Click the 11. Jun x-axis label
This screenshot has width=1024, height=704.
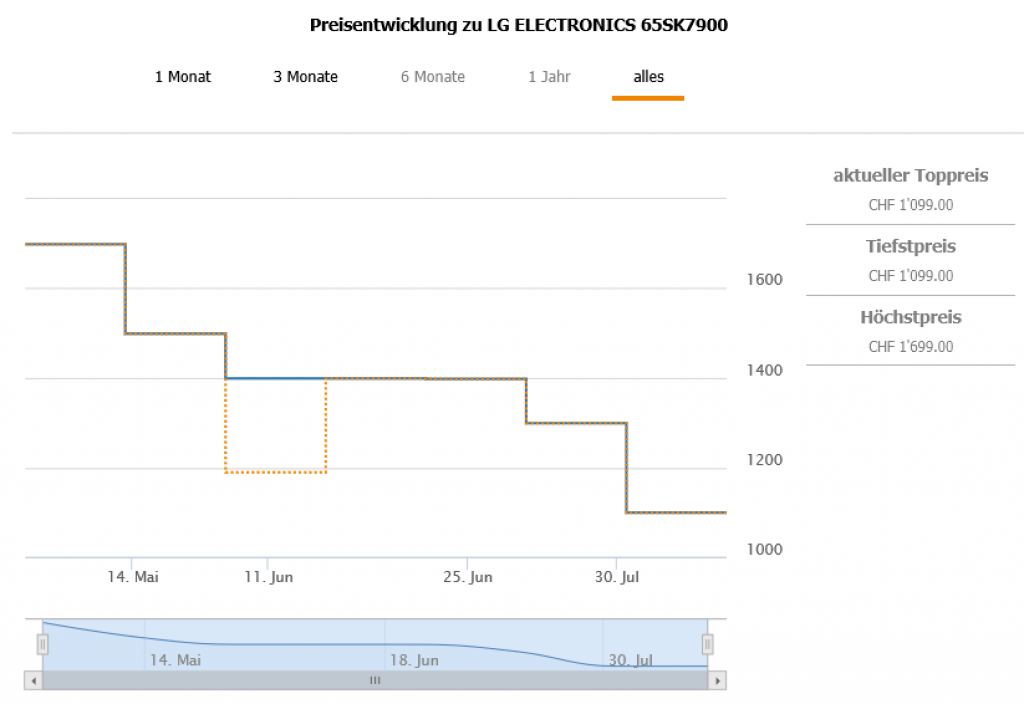coord(268,577)
